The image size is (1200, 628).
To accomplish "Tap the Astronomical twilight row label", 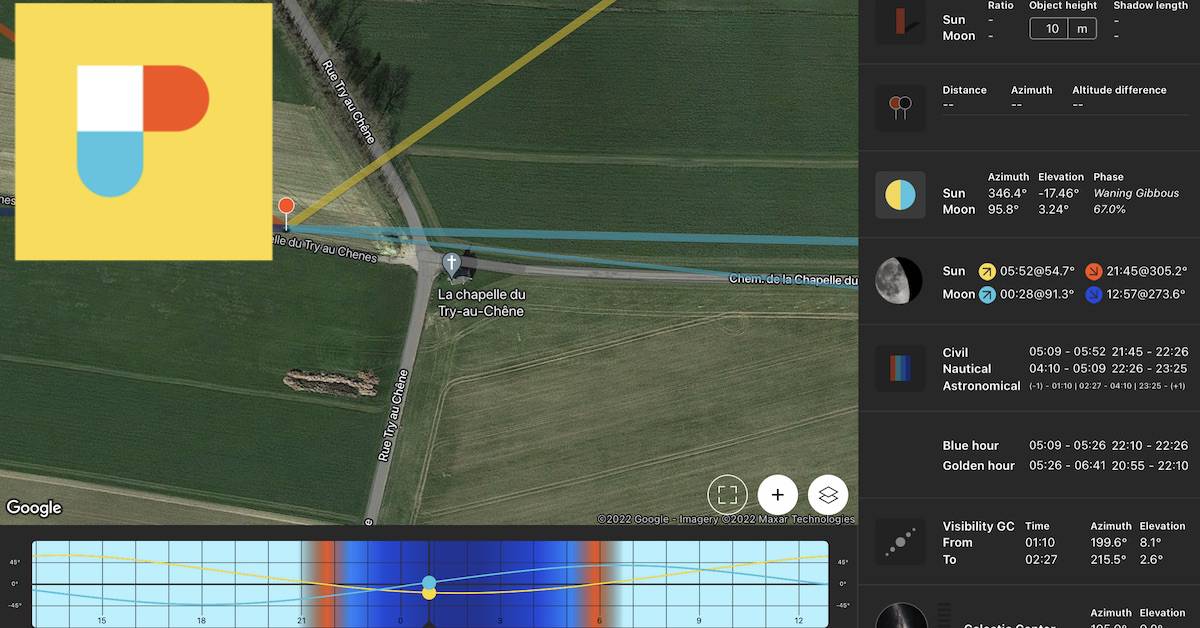I will pos(982,386).
